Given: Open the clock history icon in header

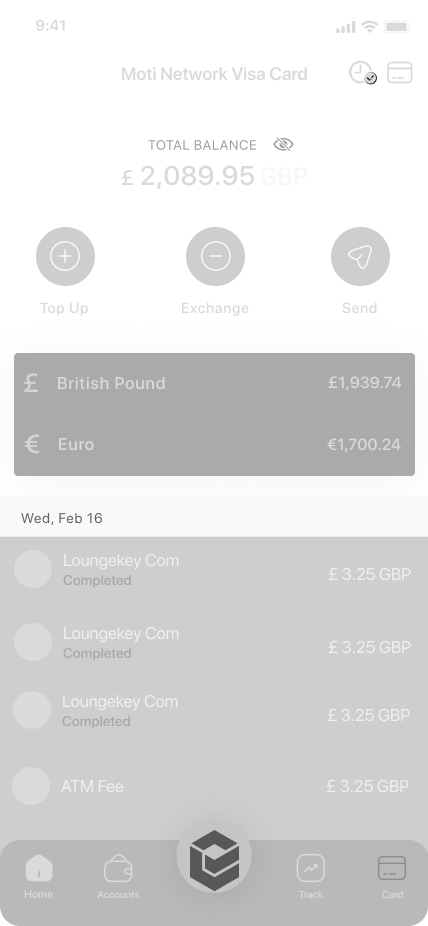Looking at the screenshot, I should coord(362,73).
